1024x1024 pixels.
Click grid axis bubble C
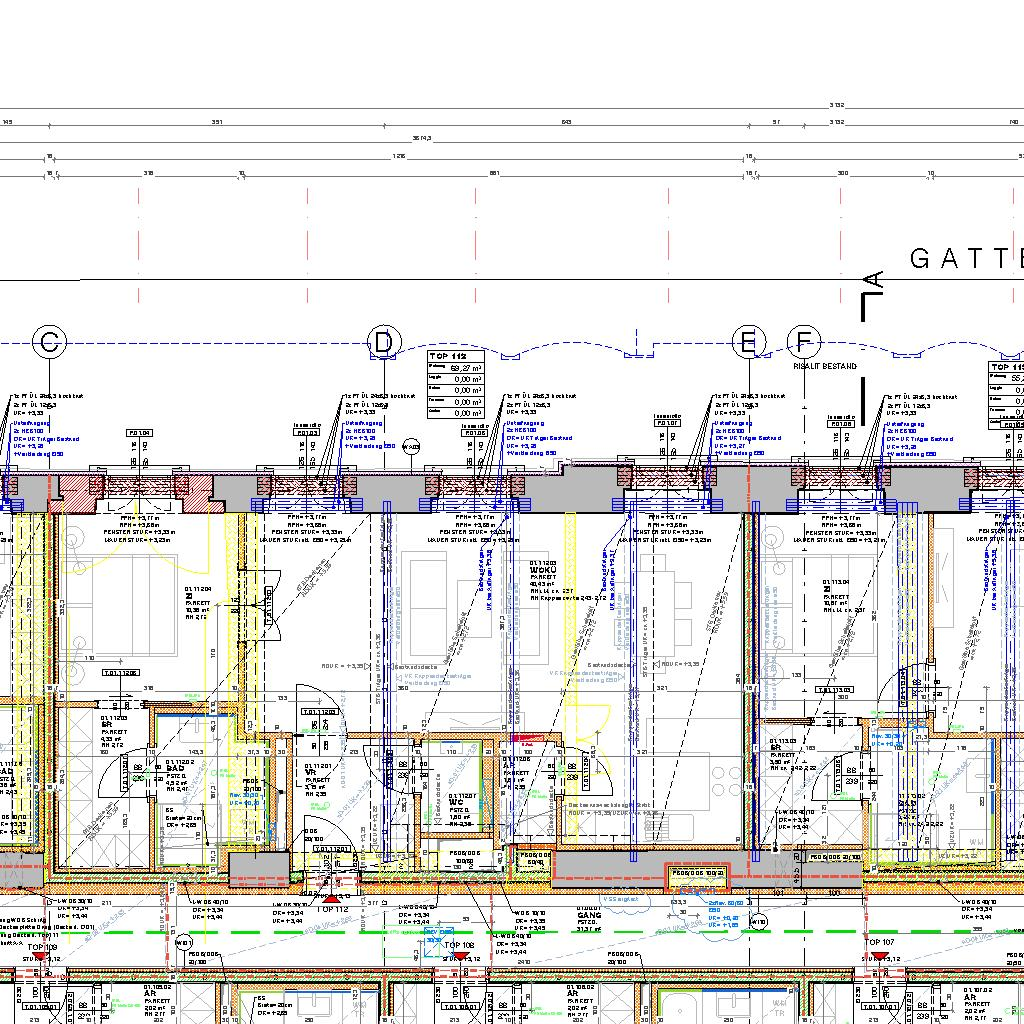(49, 343)
